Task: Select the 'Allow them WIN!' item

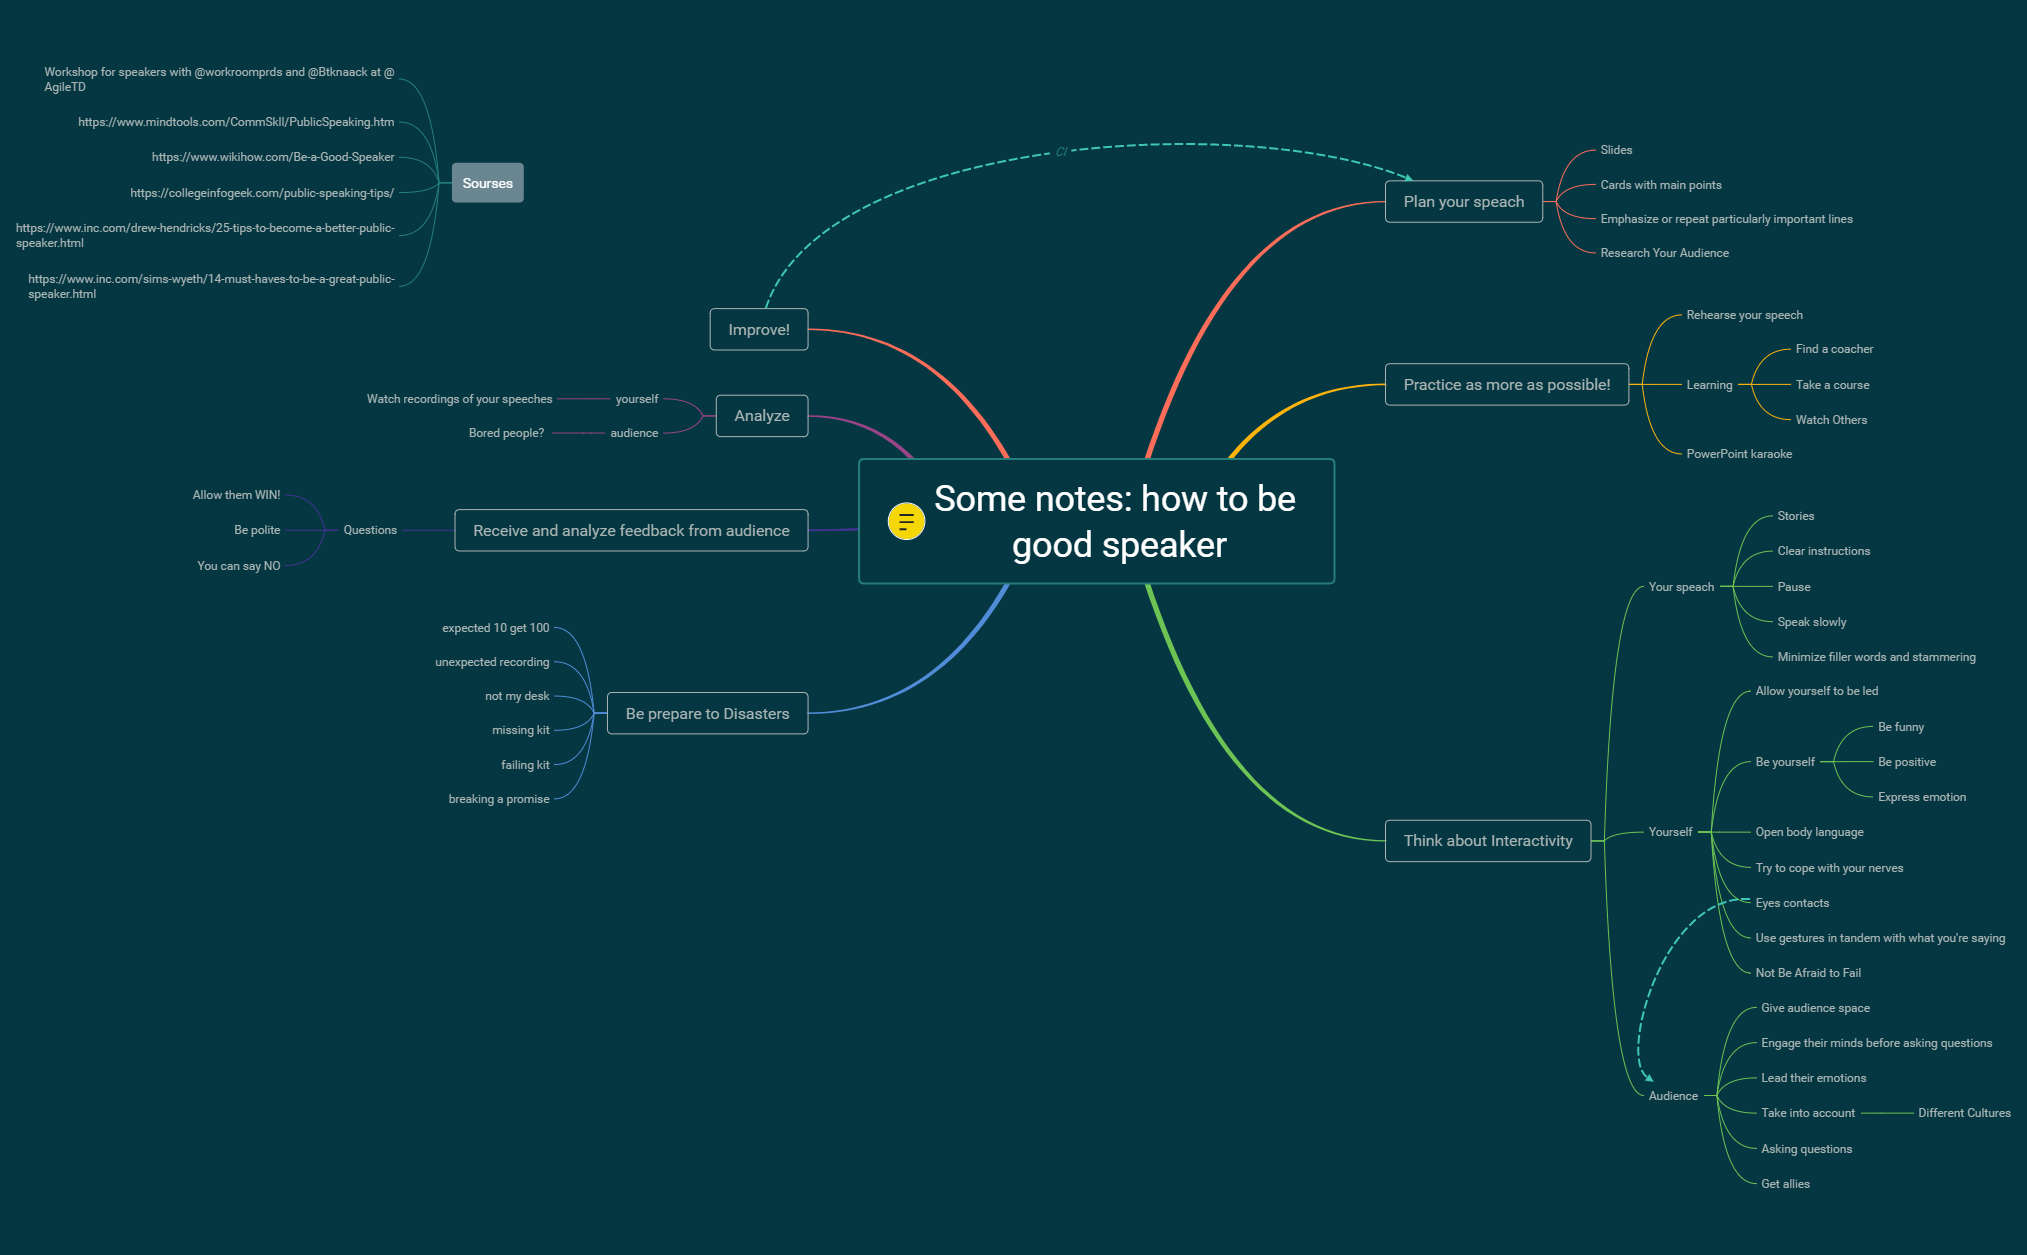Action: [x=235, y=494]
